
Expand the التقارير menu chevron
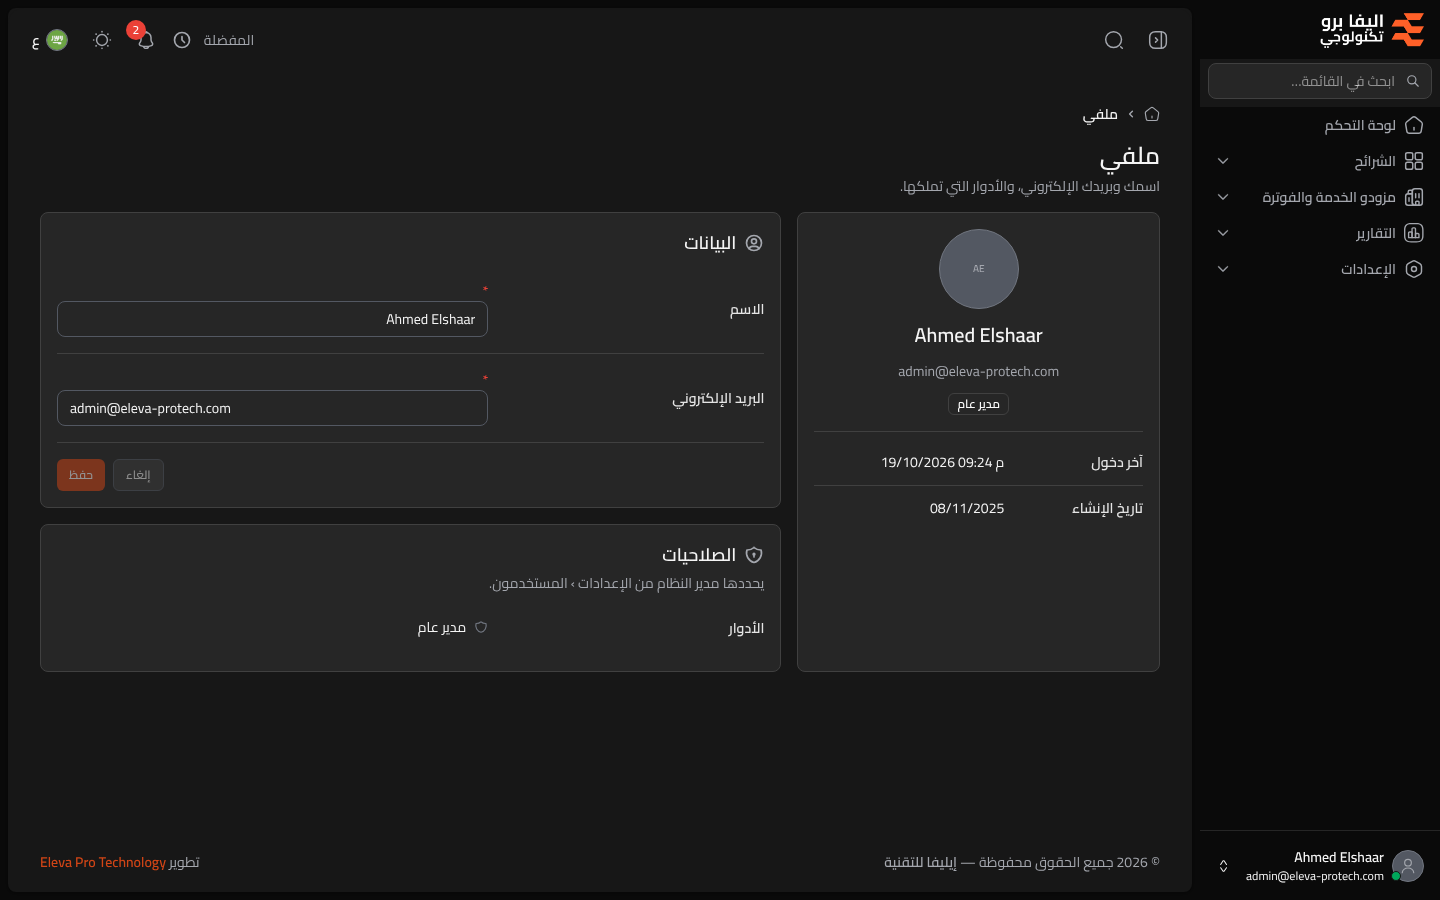(x=1223, y=233)
